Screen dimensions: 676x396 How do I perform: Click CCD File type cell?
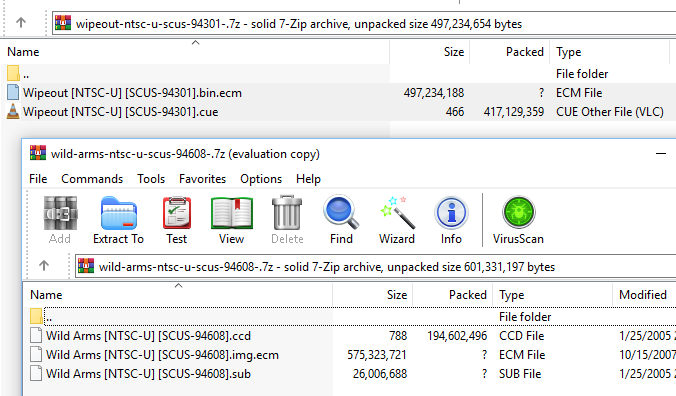[x=522, y=335]
